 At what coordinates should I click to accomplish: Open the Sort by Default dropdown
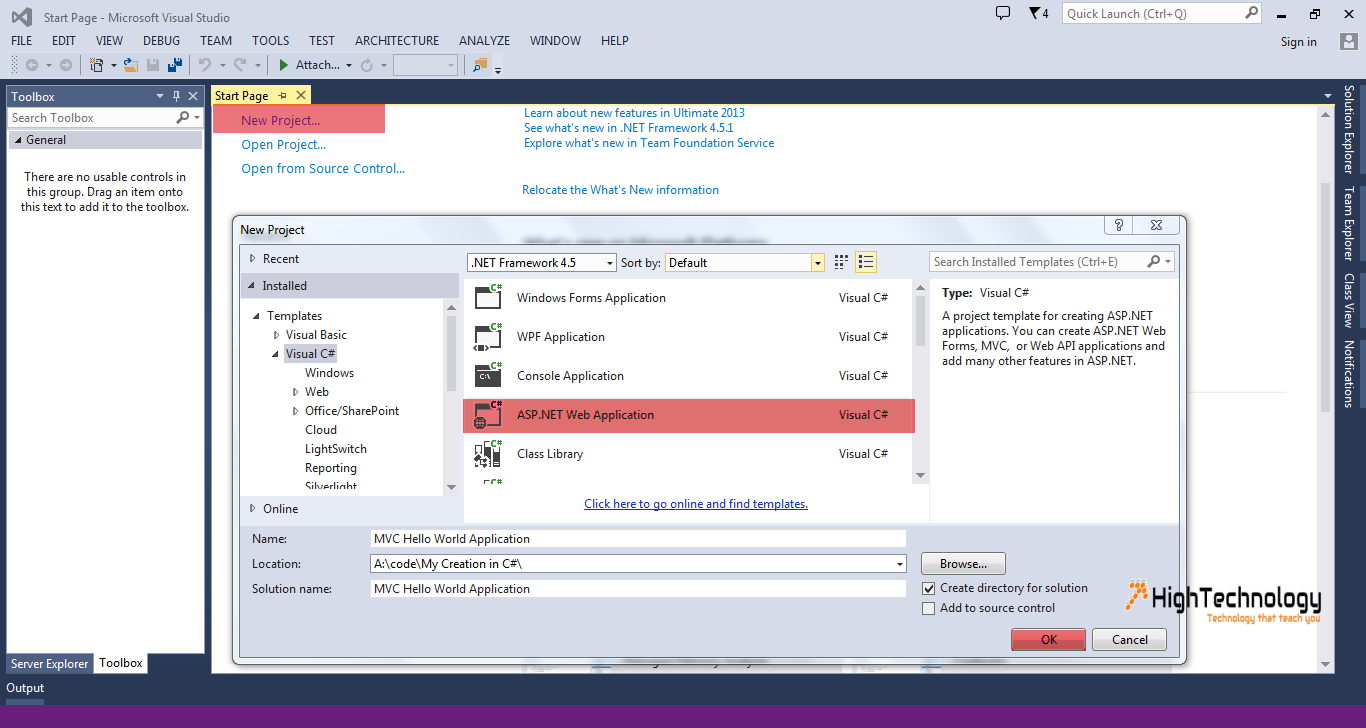pyautogui.click(x=745, y=262)
